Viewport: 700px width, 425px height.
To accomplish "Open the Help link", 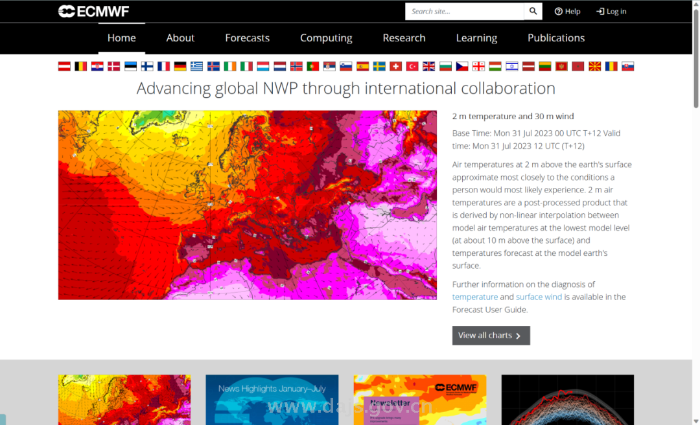I will coord(567,12).
